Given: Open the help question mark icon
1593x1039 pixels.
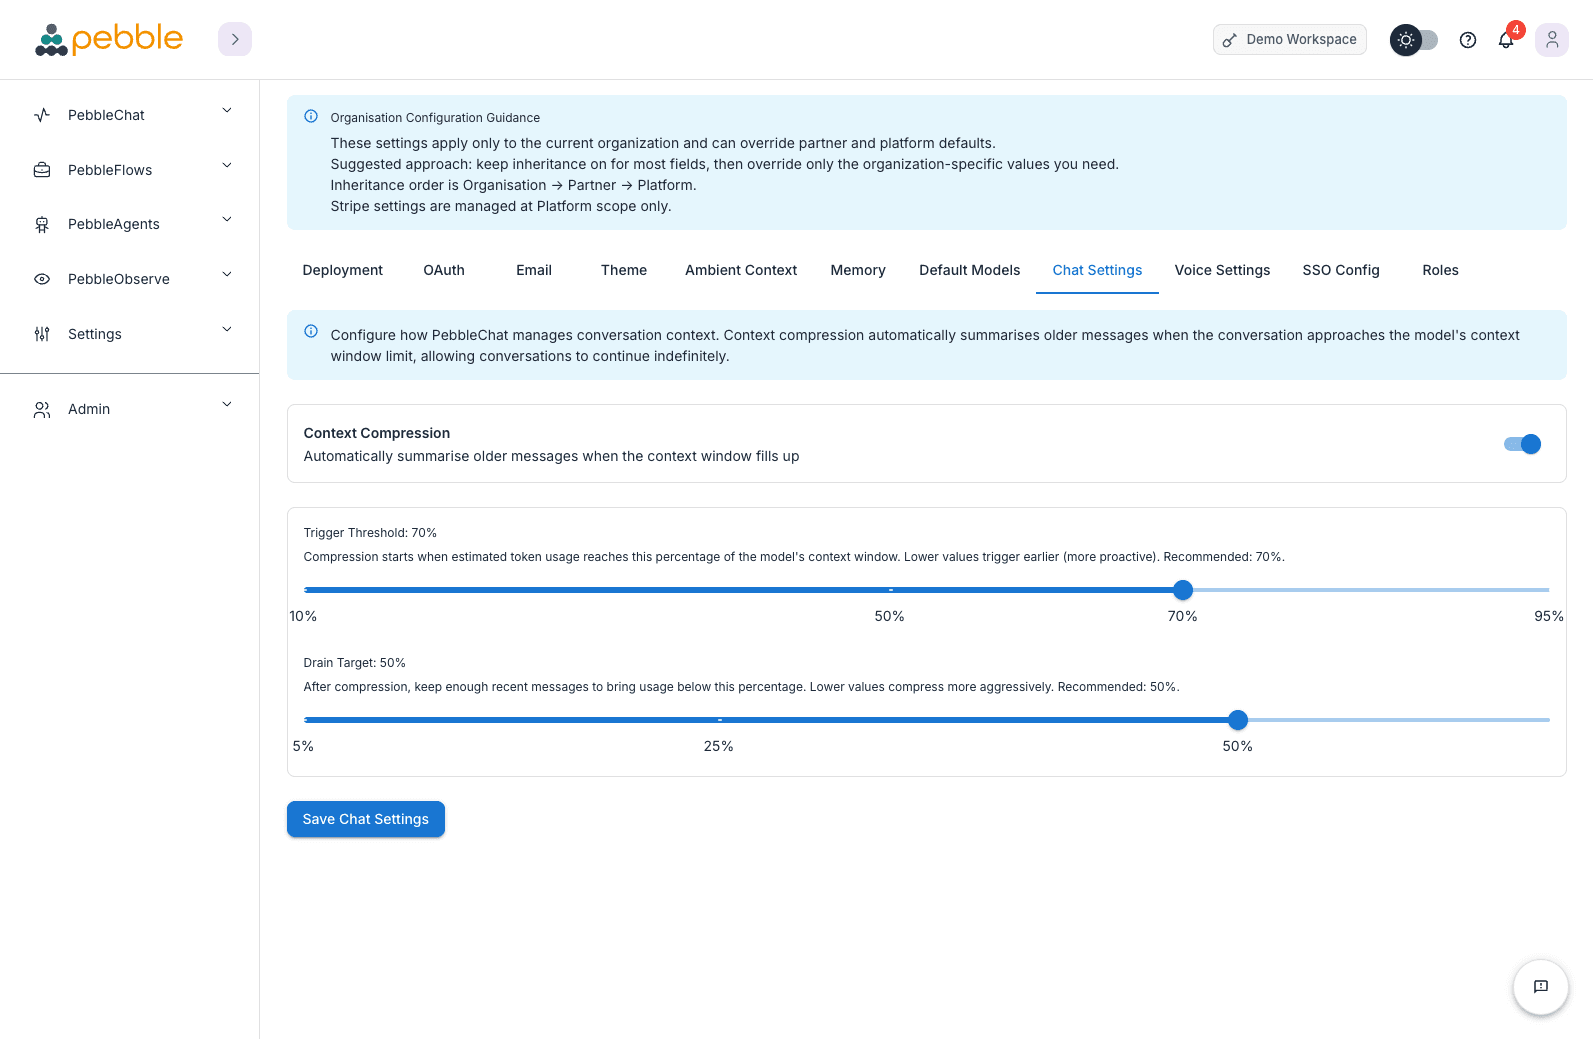Looking at the screenshot, I should click(x=1467, y=40).
